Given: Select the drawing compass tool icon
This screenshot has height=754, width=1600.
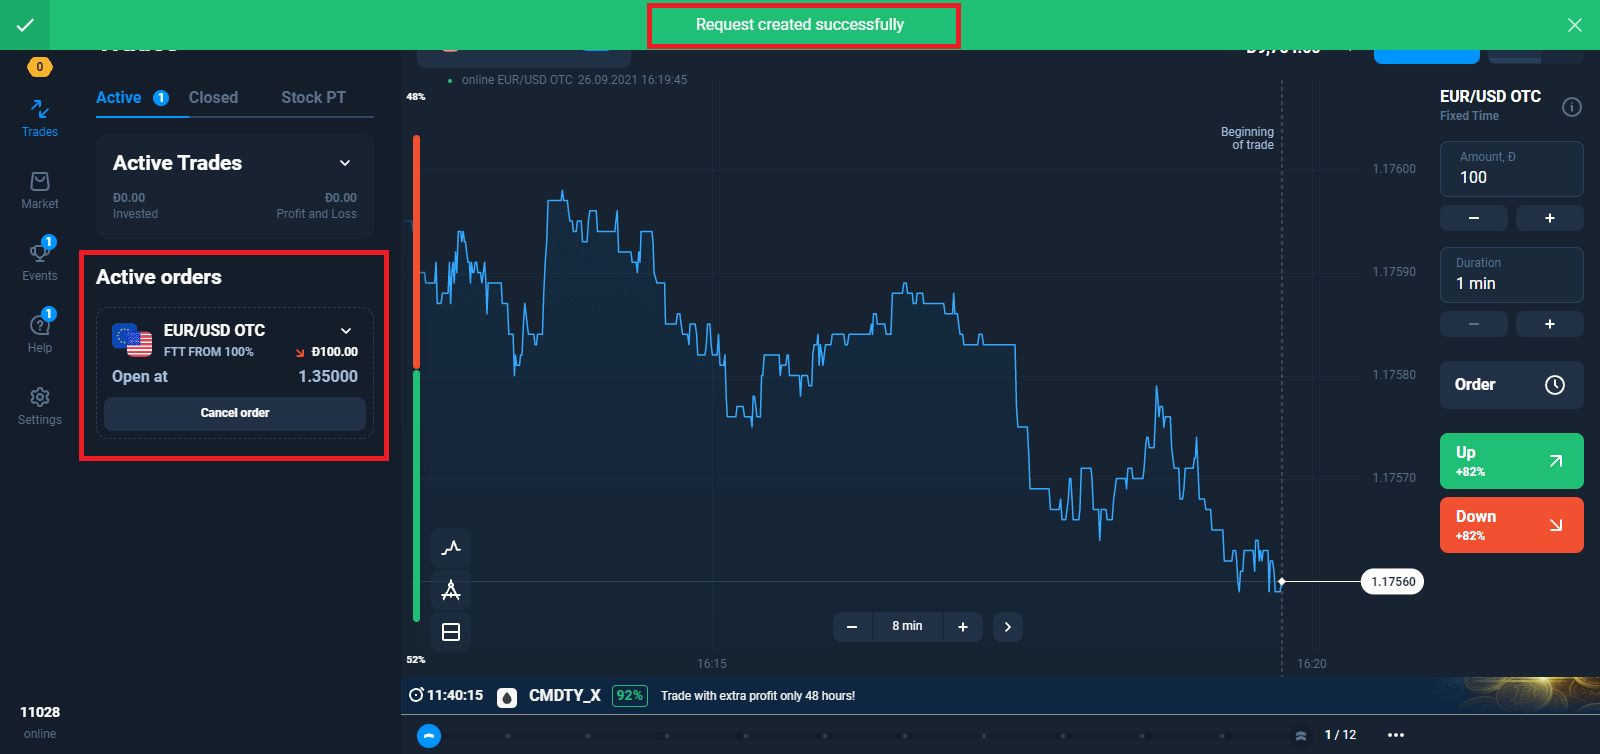Looking at the screenshot, I should [x=451, y=590].
